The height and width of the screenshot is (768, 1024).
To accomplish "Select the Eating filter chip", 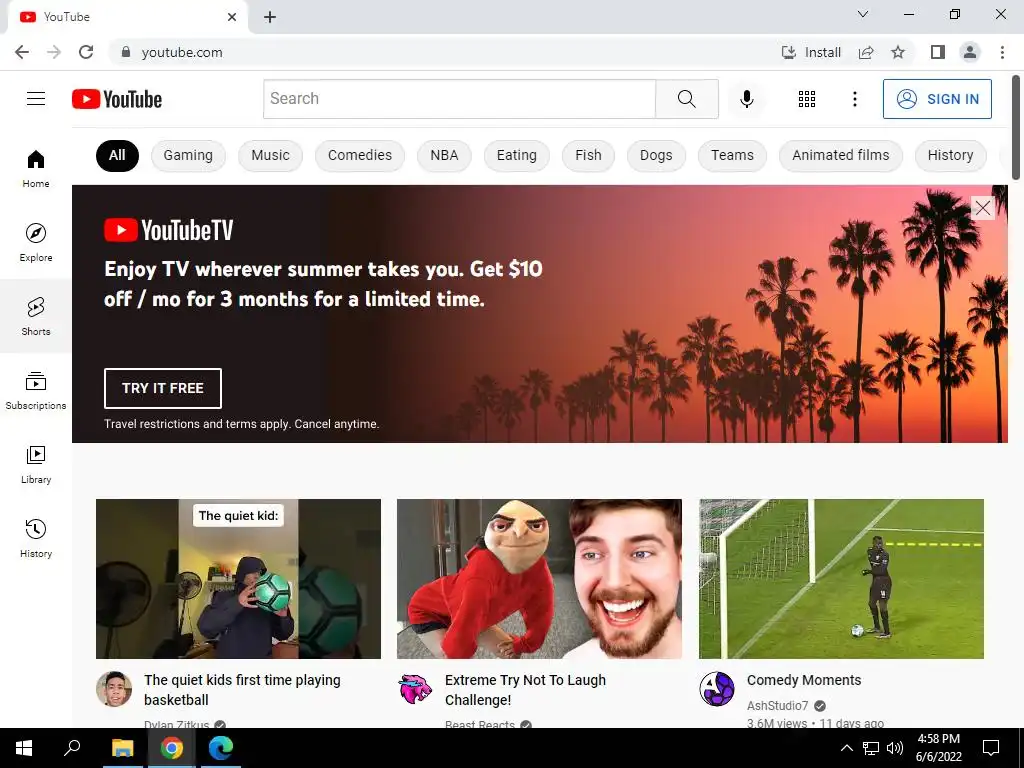I will click(x=517, y=155).
